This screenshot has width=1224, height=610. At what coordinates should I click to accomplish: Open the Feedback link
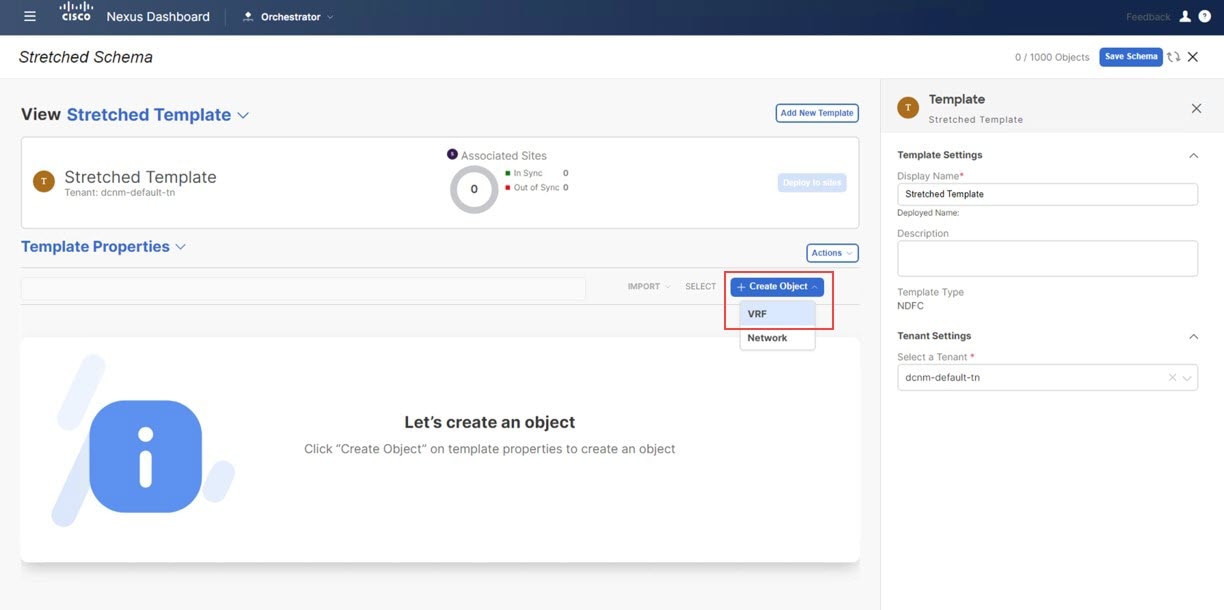(x=1148, y=17)
